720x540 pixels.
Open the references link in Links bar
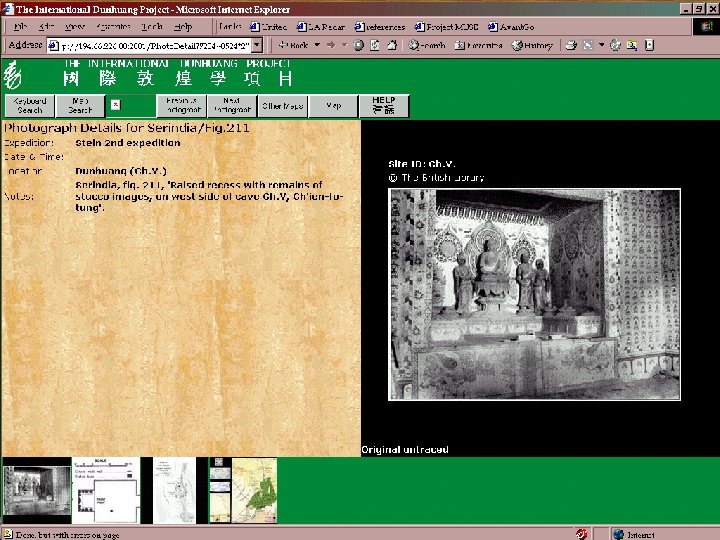pos(380,27)
